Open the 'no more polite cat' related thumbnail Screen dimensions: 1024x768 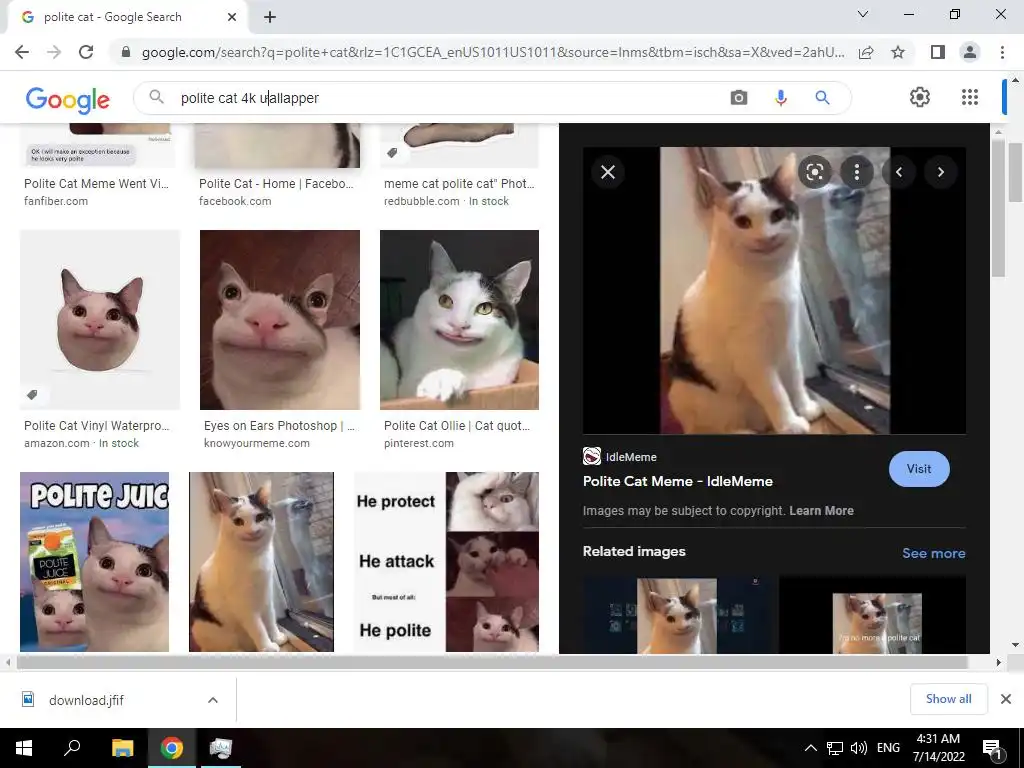[x=872, y=615]
